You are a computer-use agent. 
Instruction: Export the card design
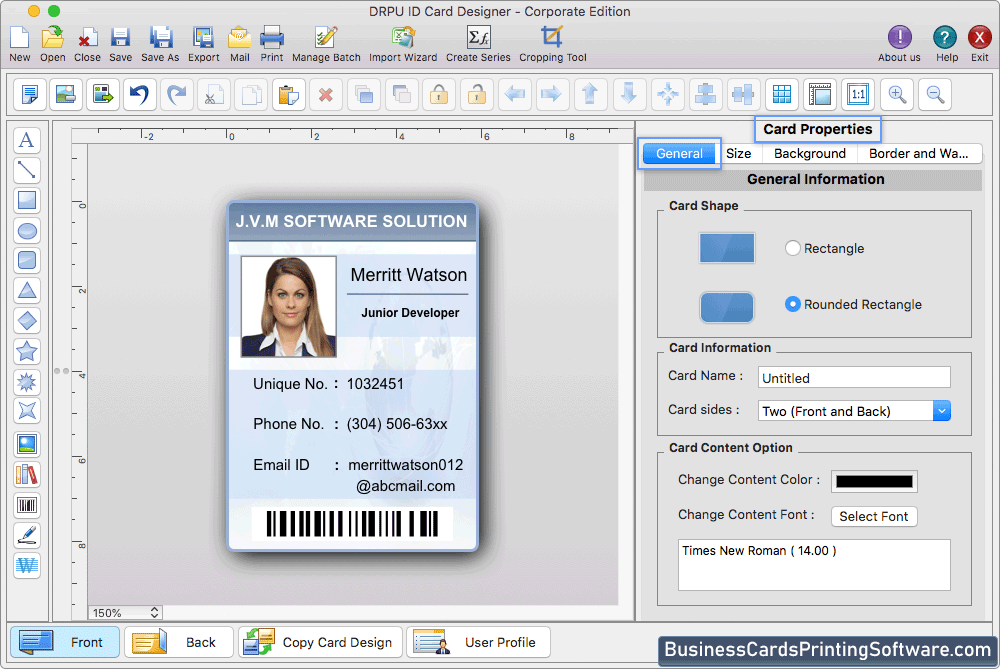203,44
